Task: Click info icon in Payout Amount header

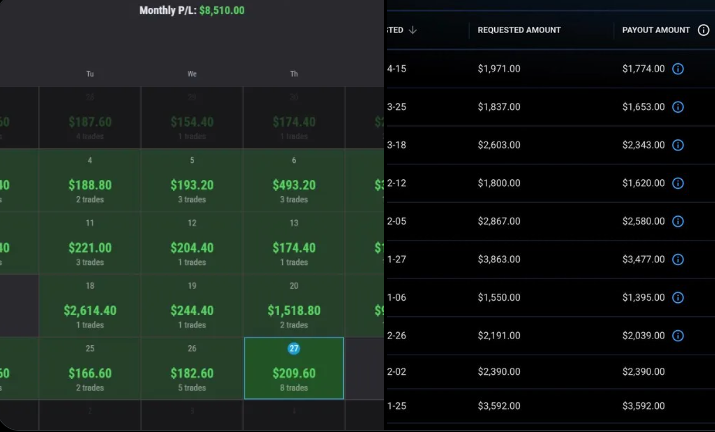Action: [x=703, y=30]
